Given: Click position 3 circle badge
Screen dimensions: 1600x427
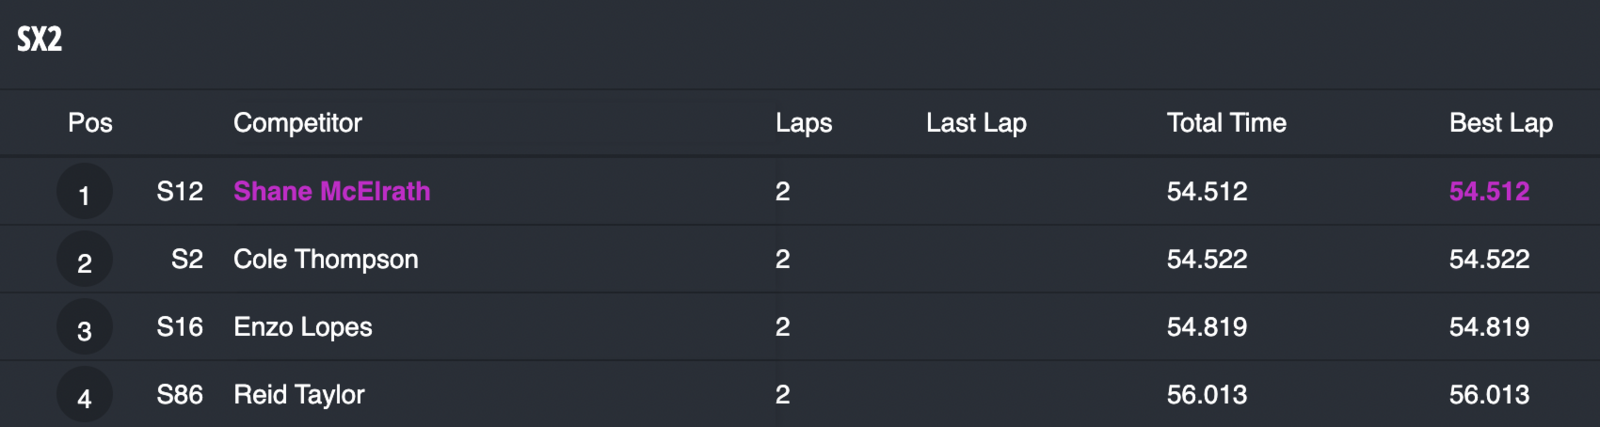Looking at the screenshot, I should tap(84, 329).
